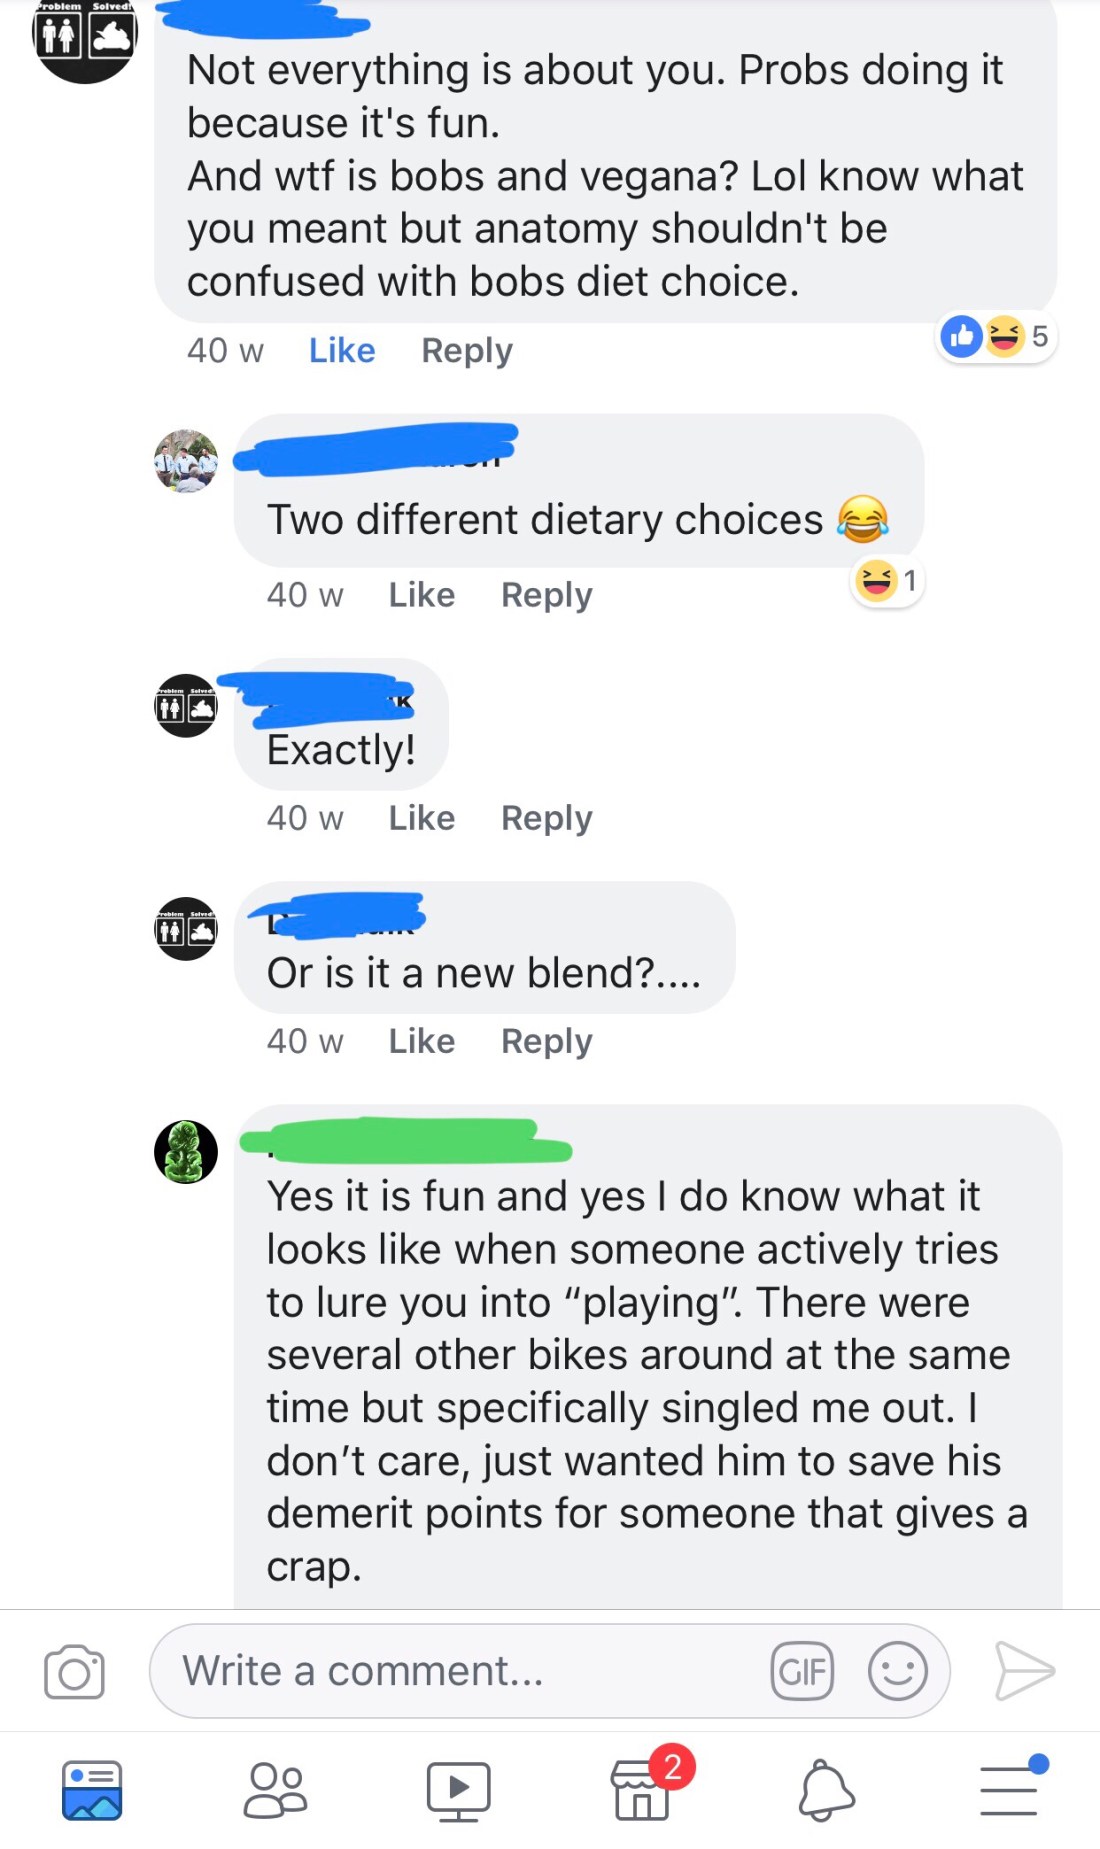Open the hamburger menu
Screen dimensions: 1100x1849
1009,1789
